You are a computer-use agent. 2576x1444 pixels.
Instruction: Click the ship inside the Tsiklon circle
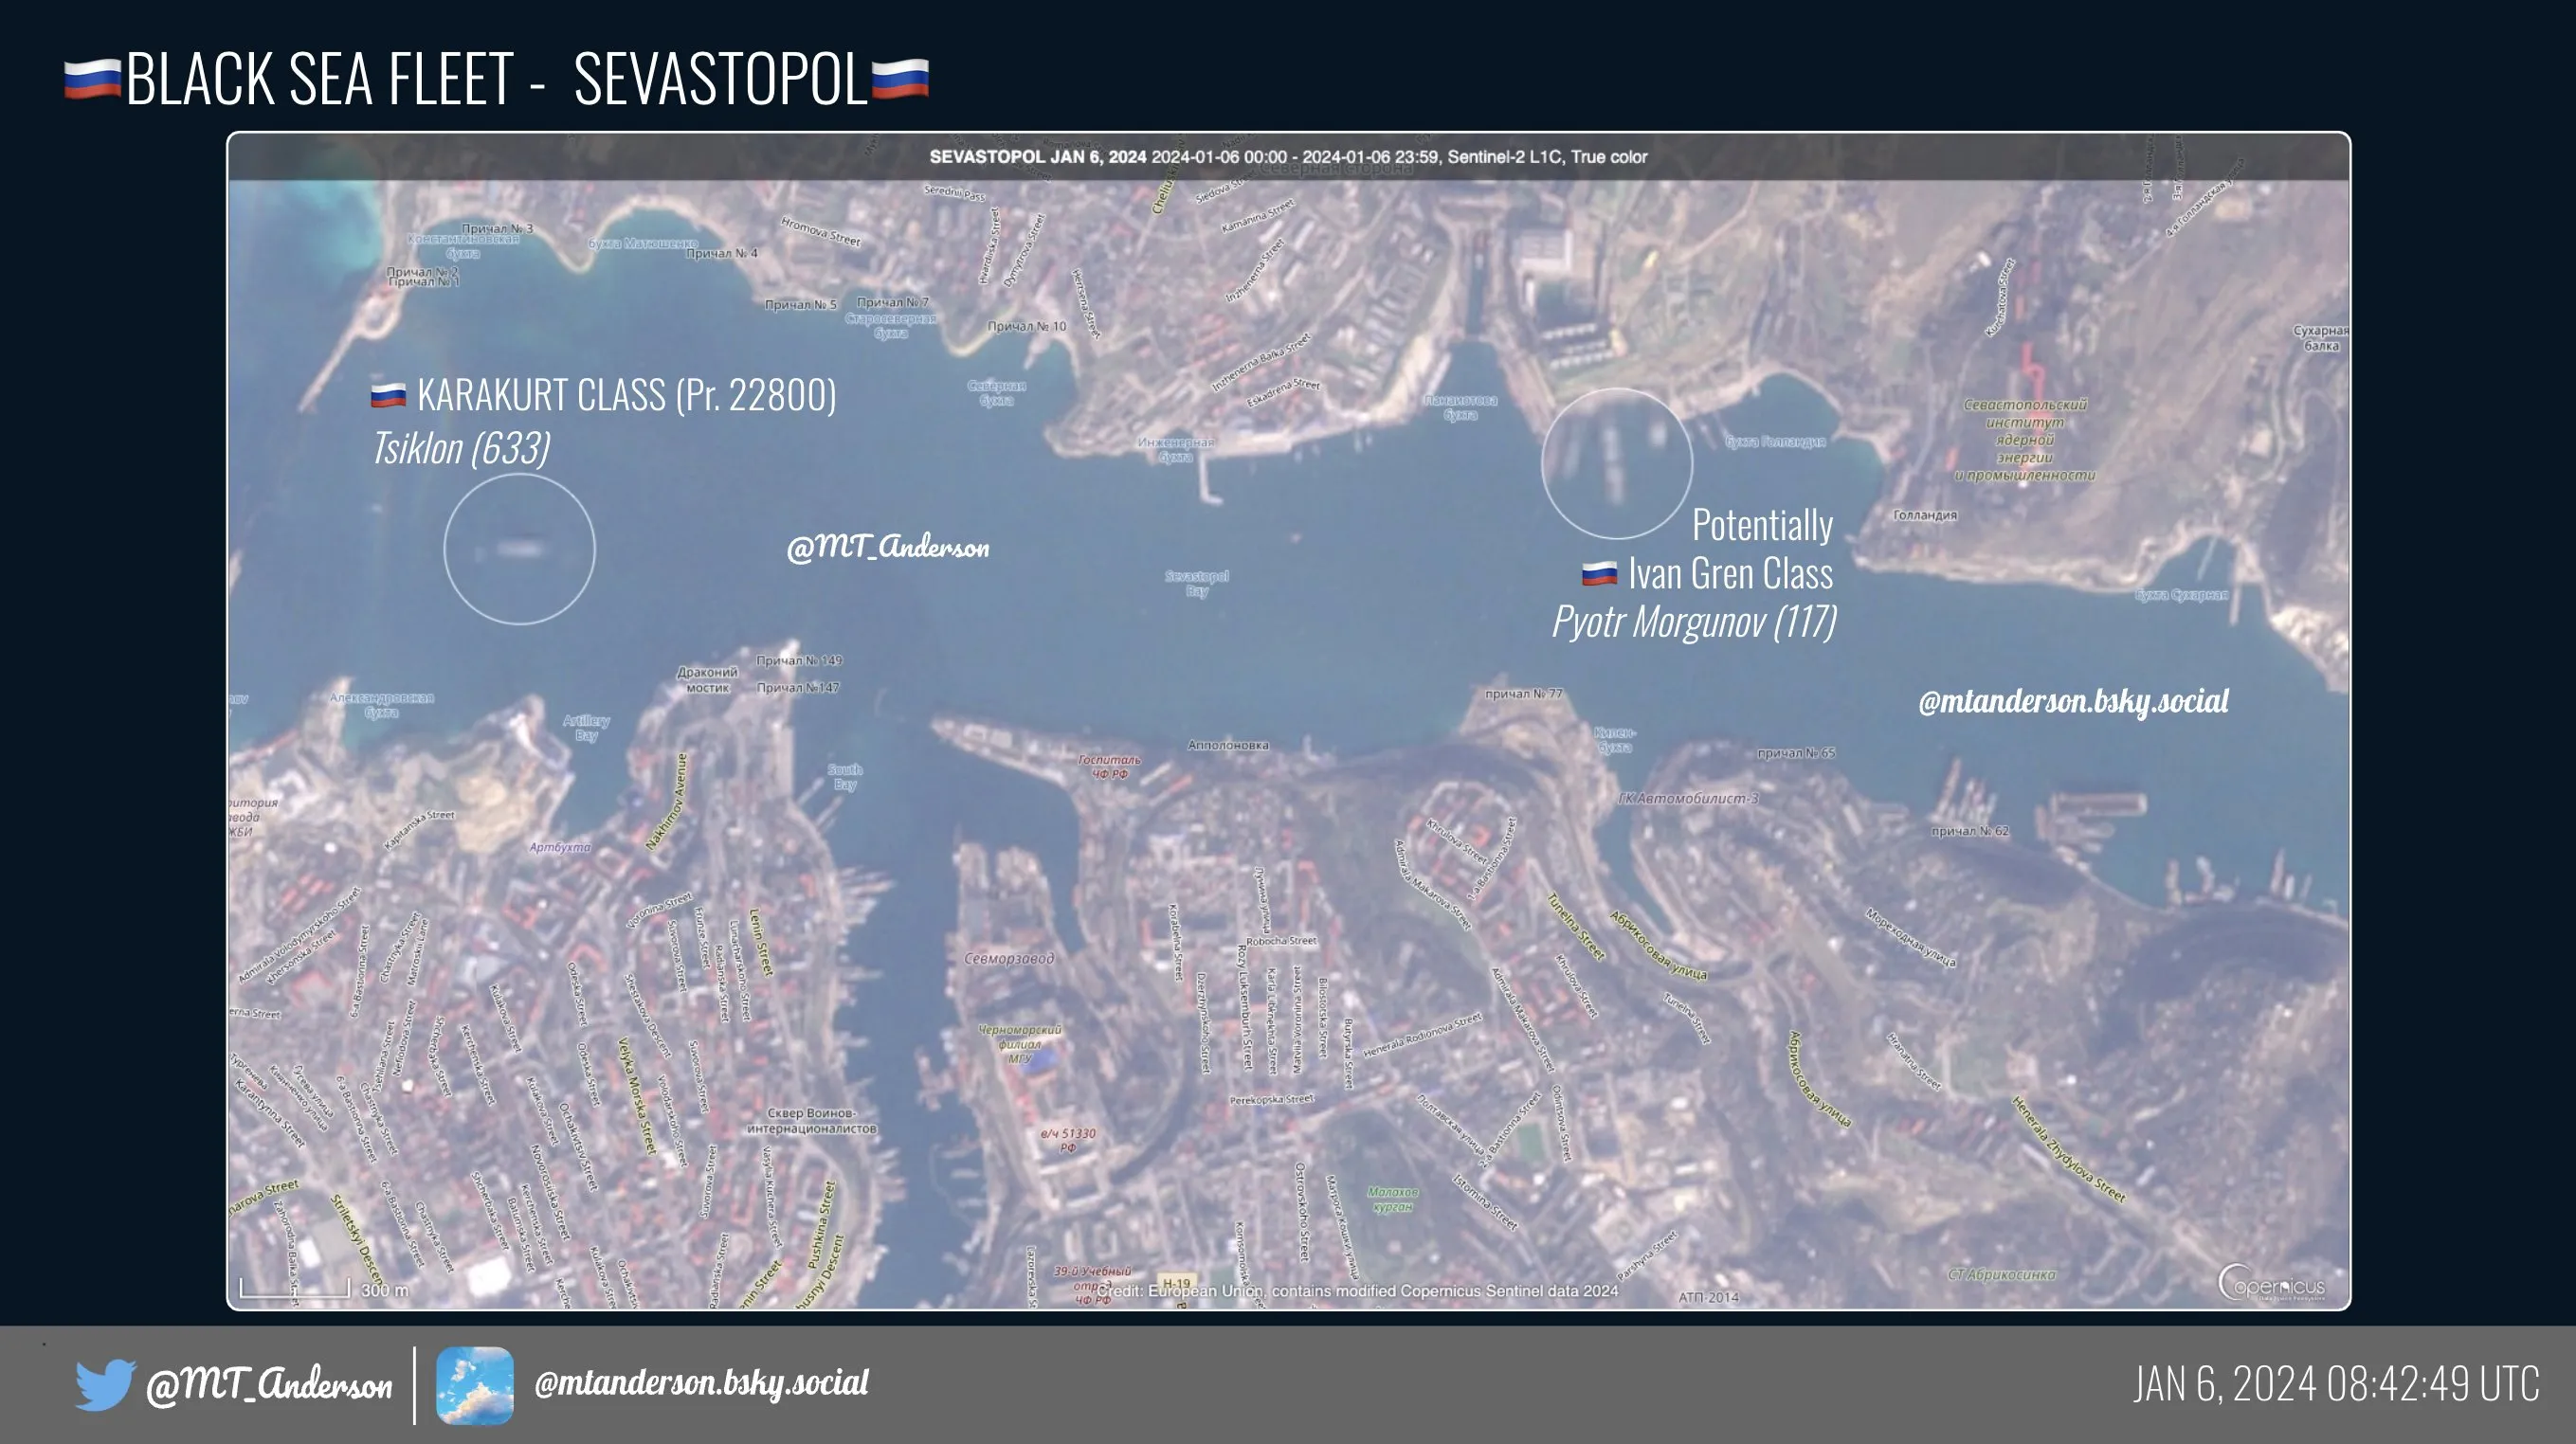(x=520, y=548)
